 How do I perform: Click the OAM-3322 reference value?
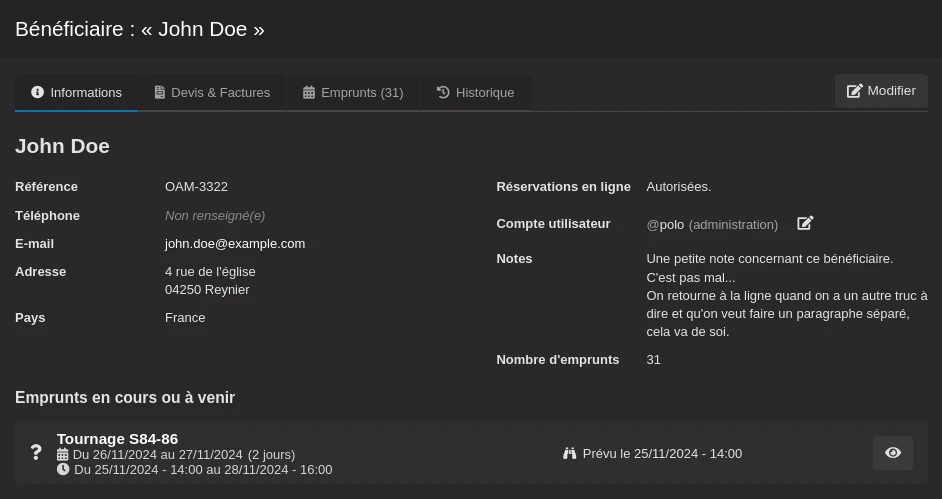196,187
